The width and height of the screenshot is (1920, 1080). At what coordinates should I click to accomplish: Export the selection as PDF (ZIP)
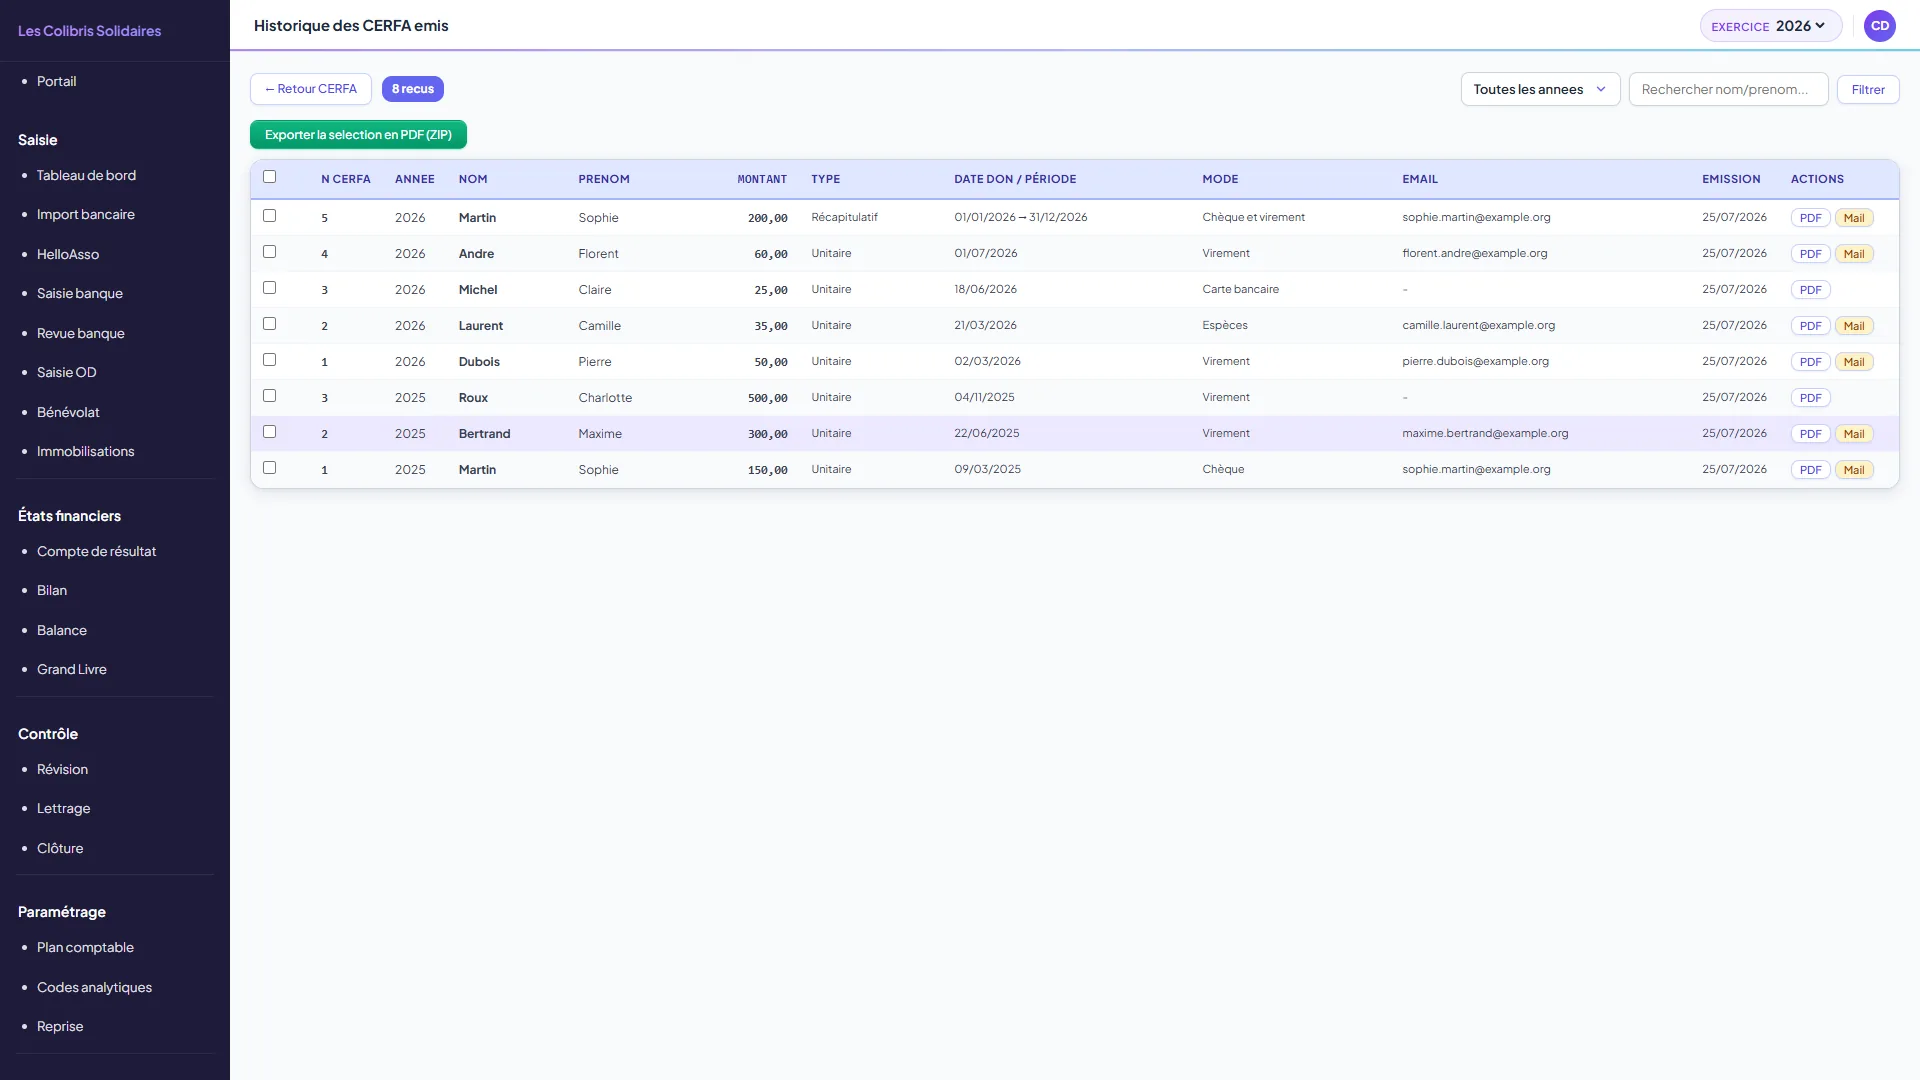[358, 134]
